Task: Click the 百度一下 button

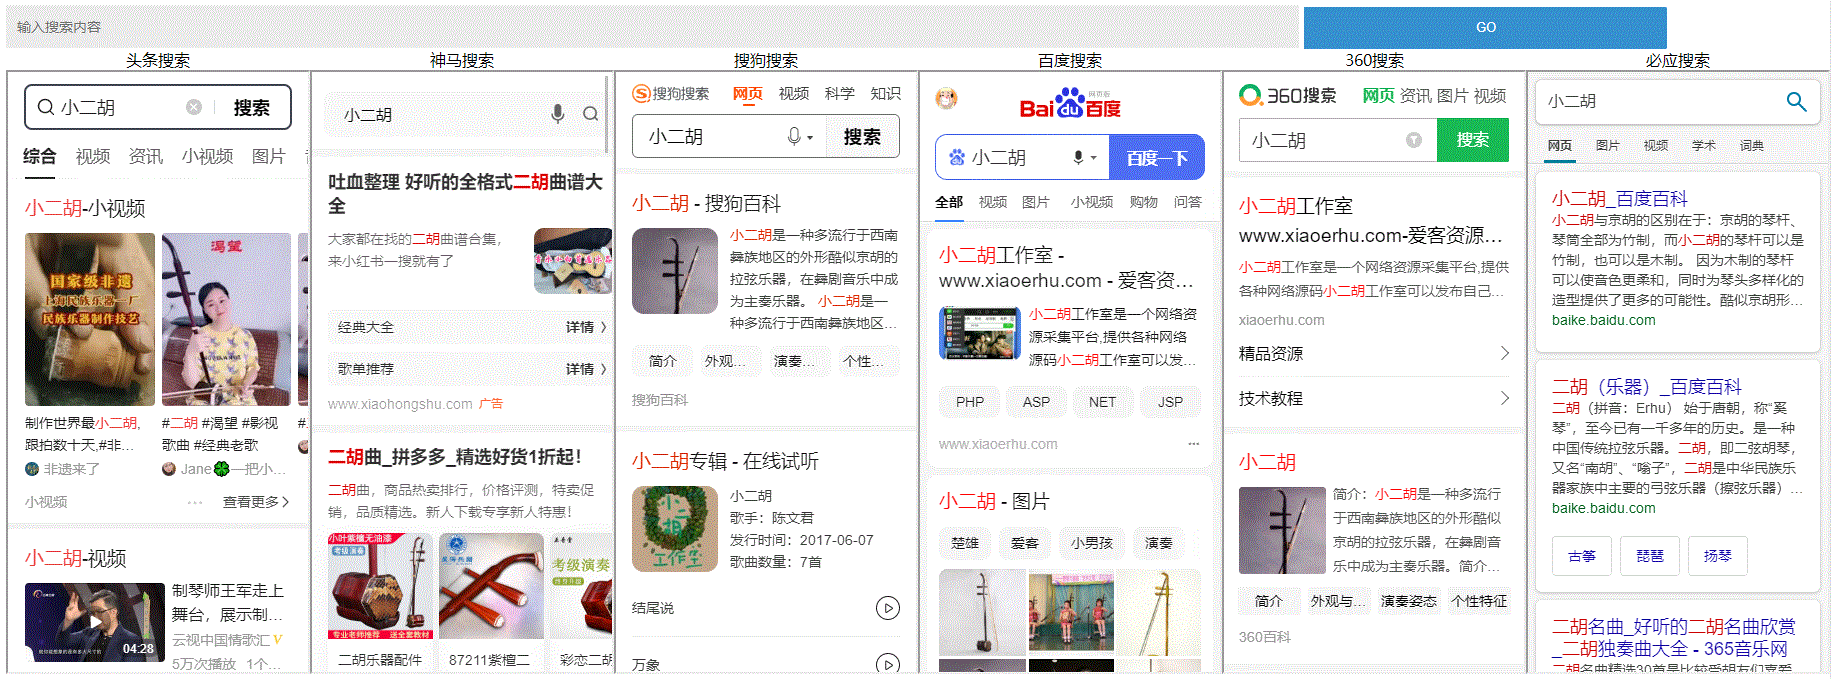Action: tap(1157, 158)
